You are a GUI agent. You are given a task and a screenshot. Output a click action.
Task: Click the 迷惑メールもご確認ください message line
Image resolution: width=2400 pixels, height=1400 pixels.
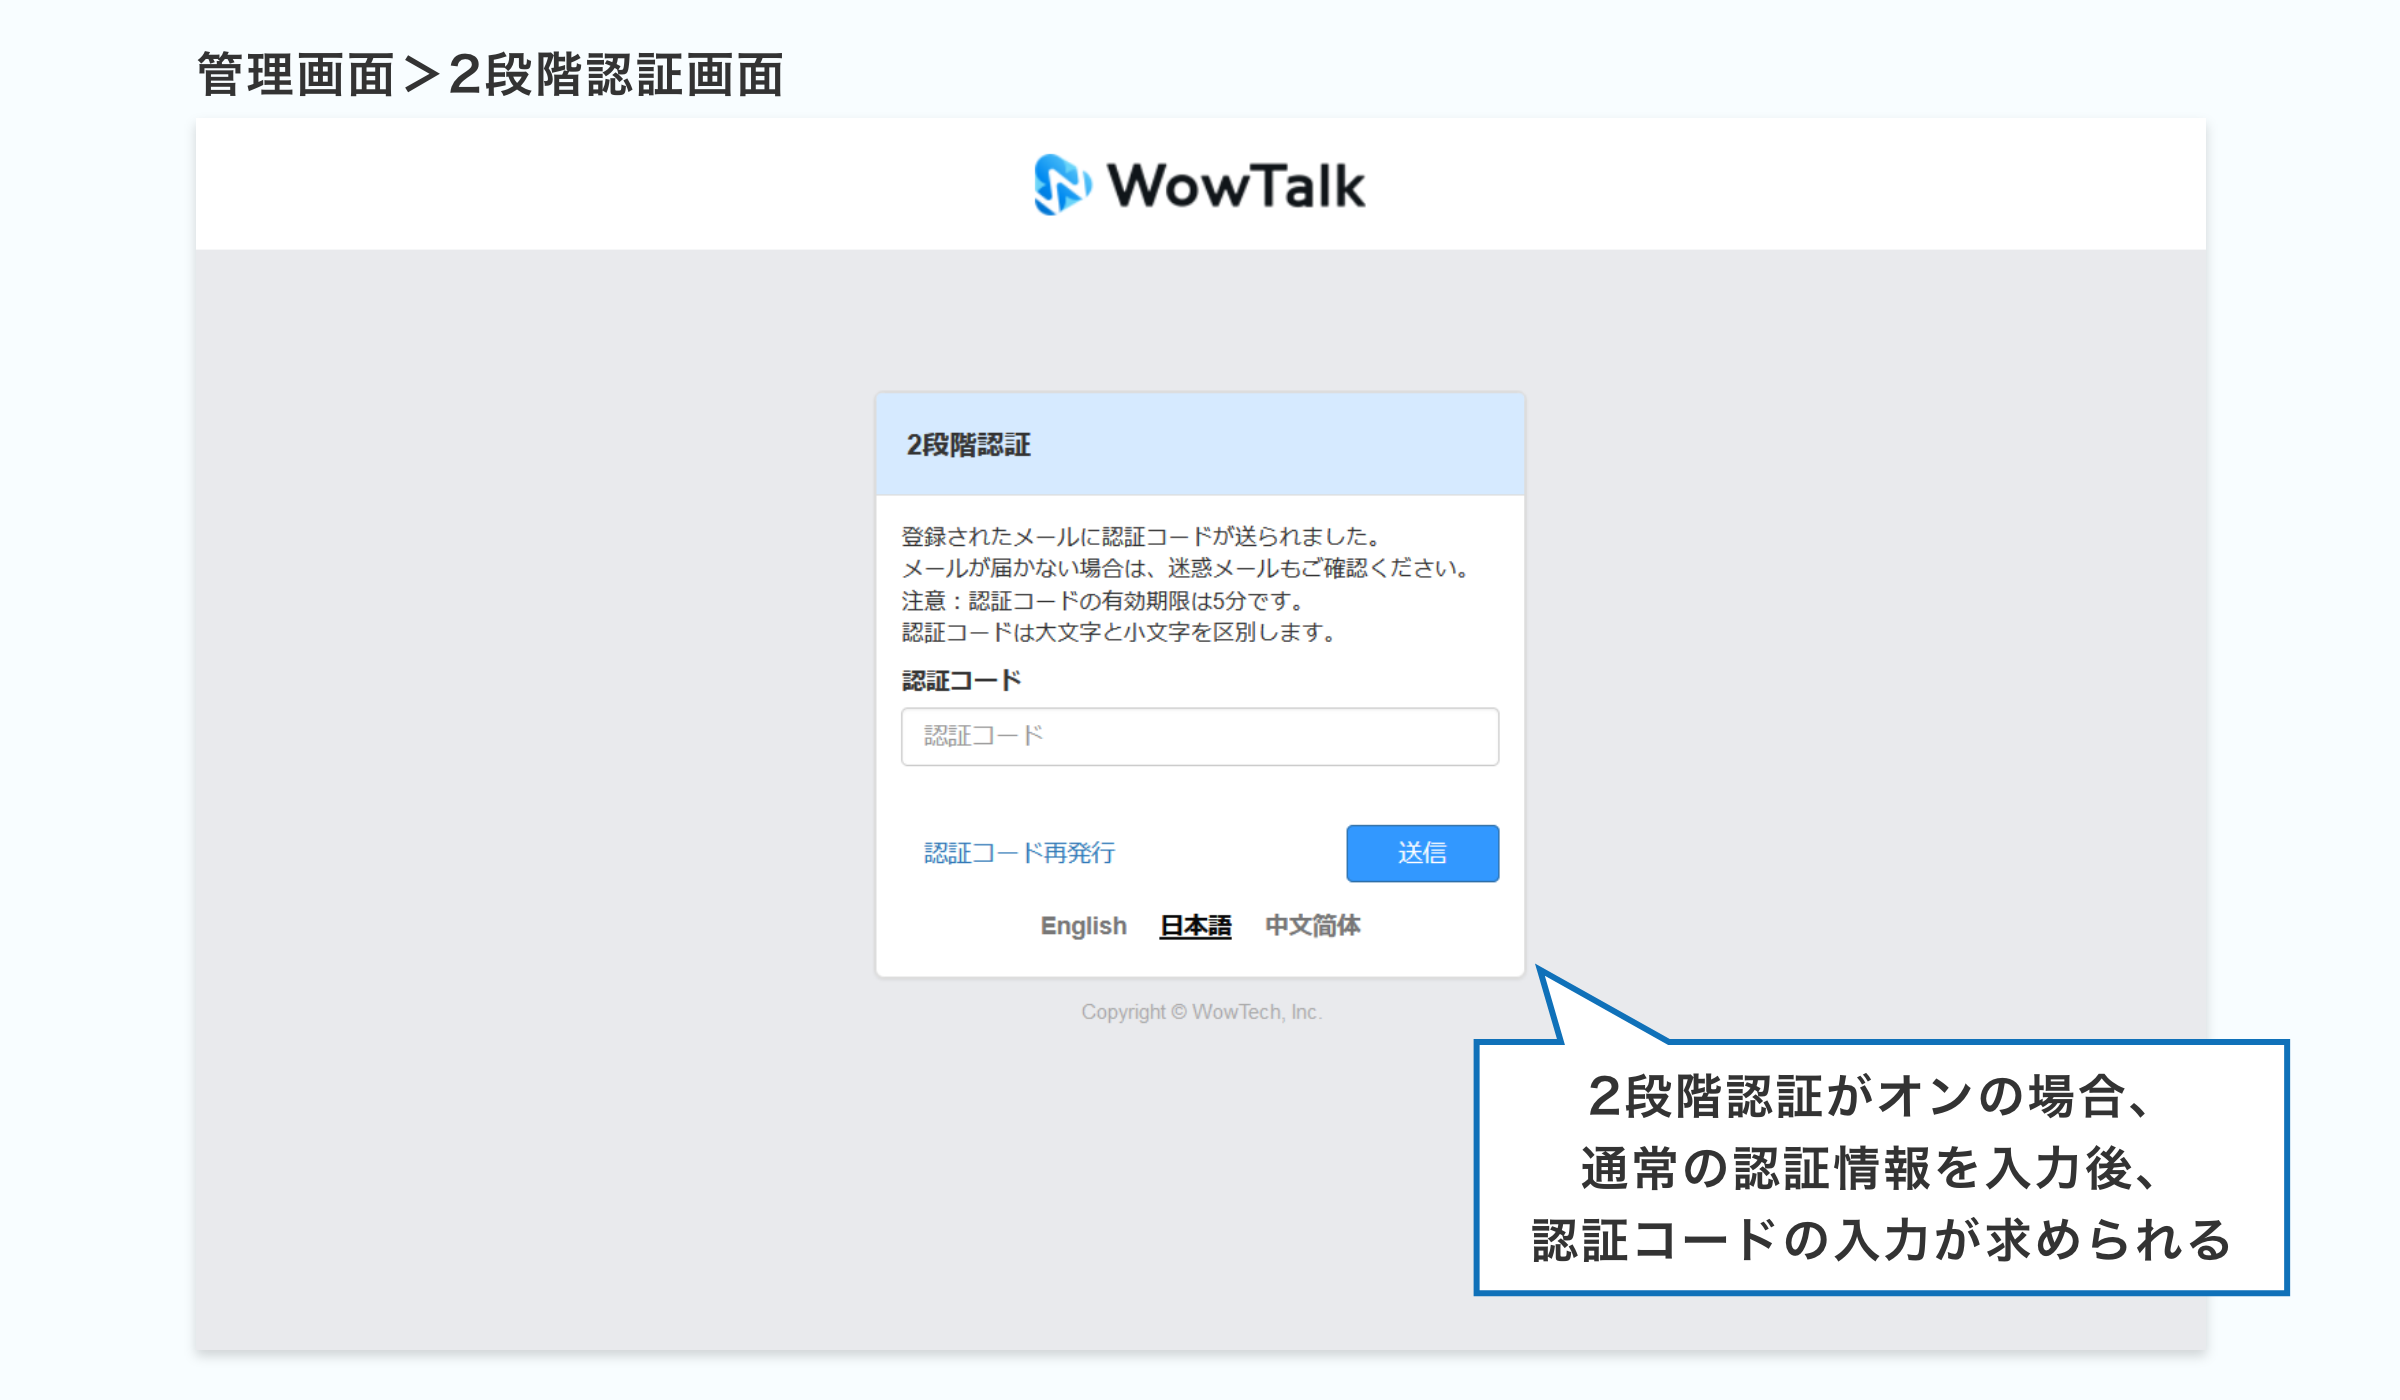coord(1186,569)
